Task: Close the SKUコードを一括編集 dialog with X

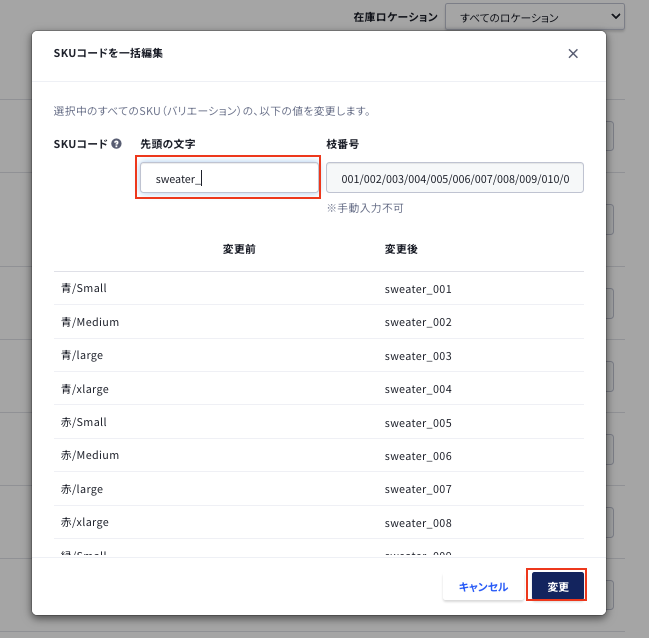Action: tap(573, 53)
